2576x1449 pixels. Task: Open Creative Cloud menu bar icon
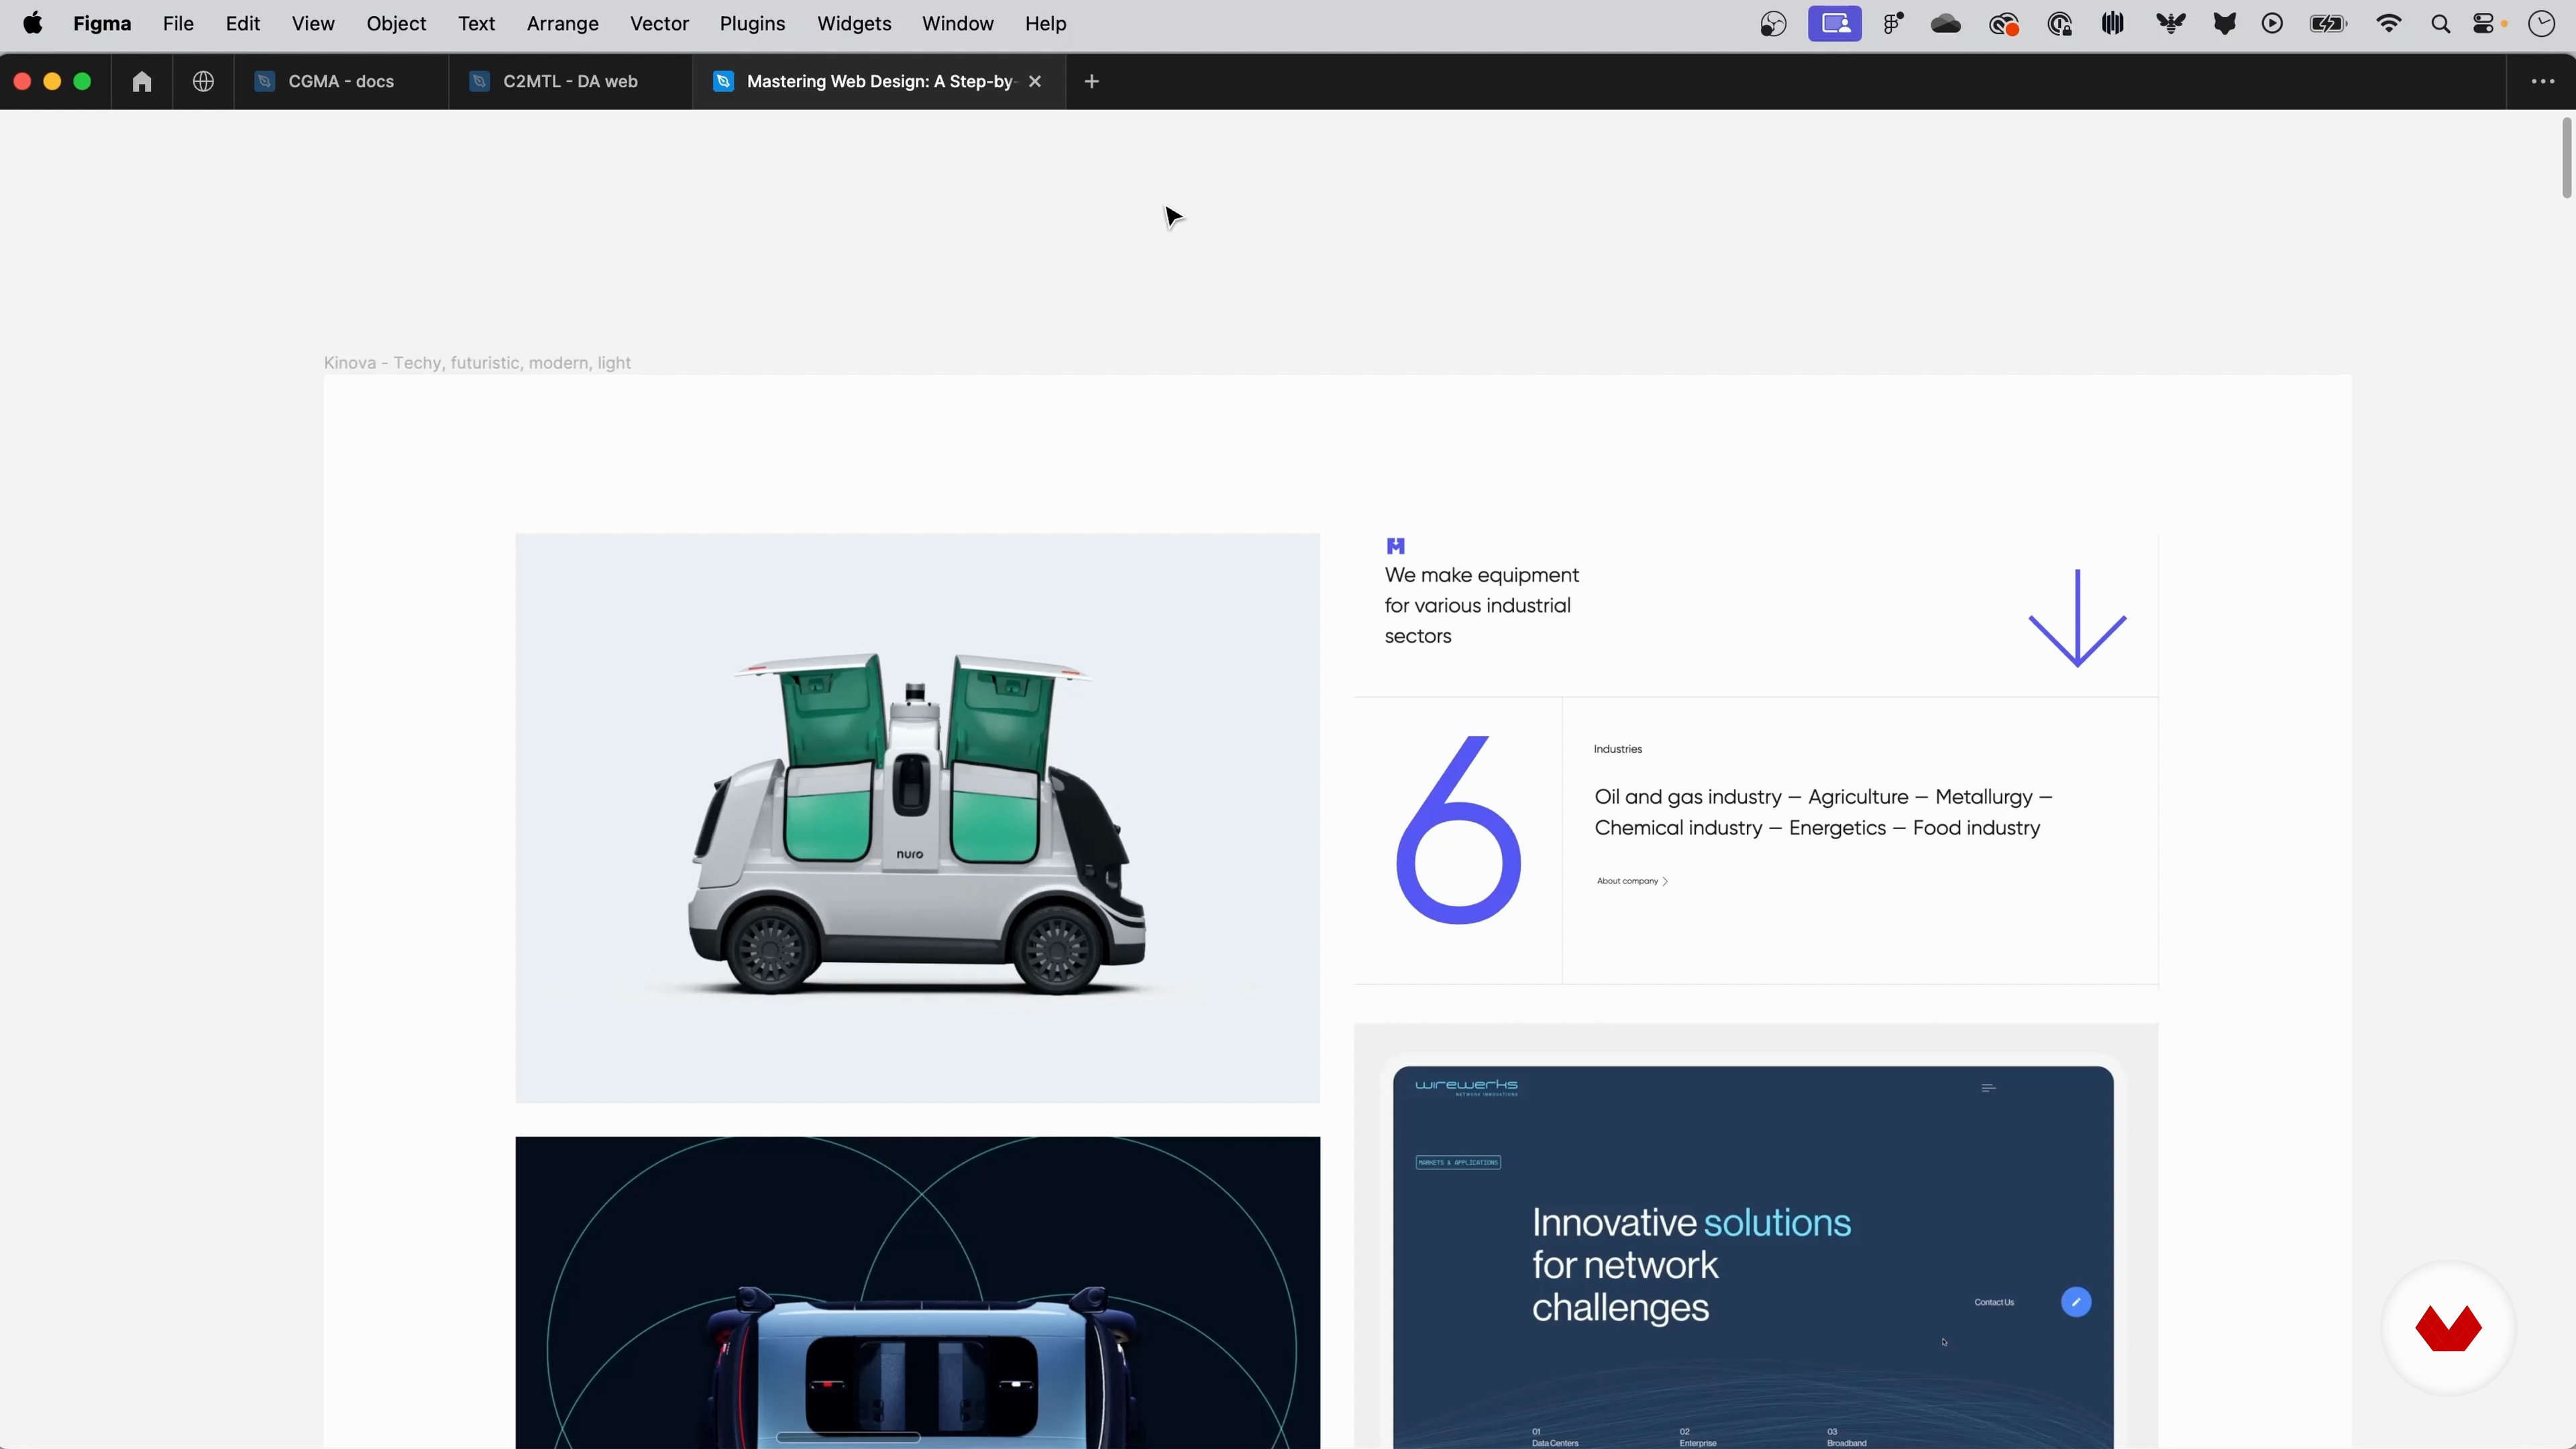click(x=2004, y=24)
